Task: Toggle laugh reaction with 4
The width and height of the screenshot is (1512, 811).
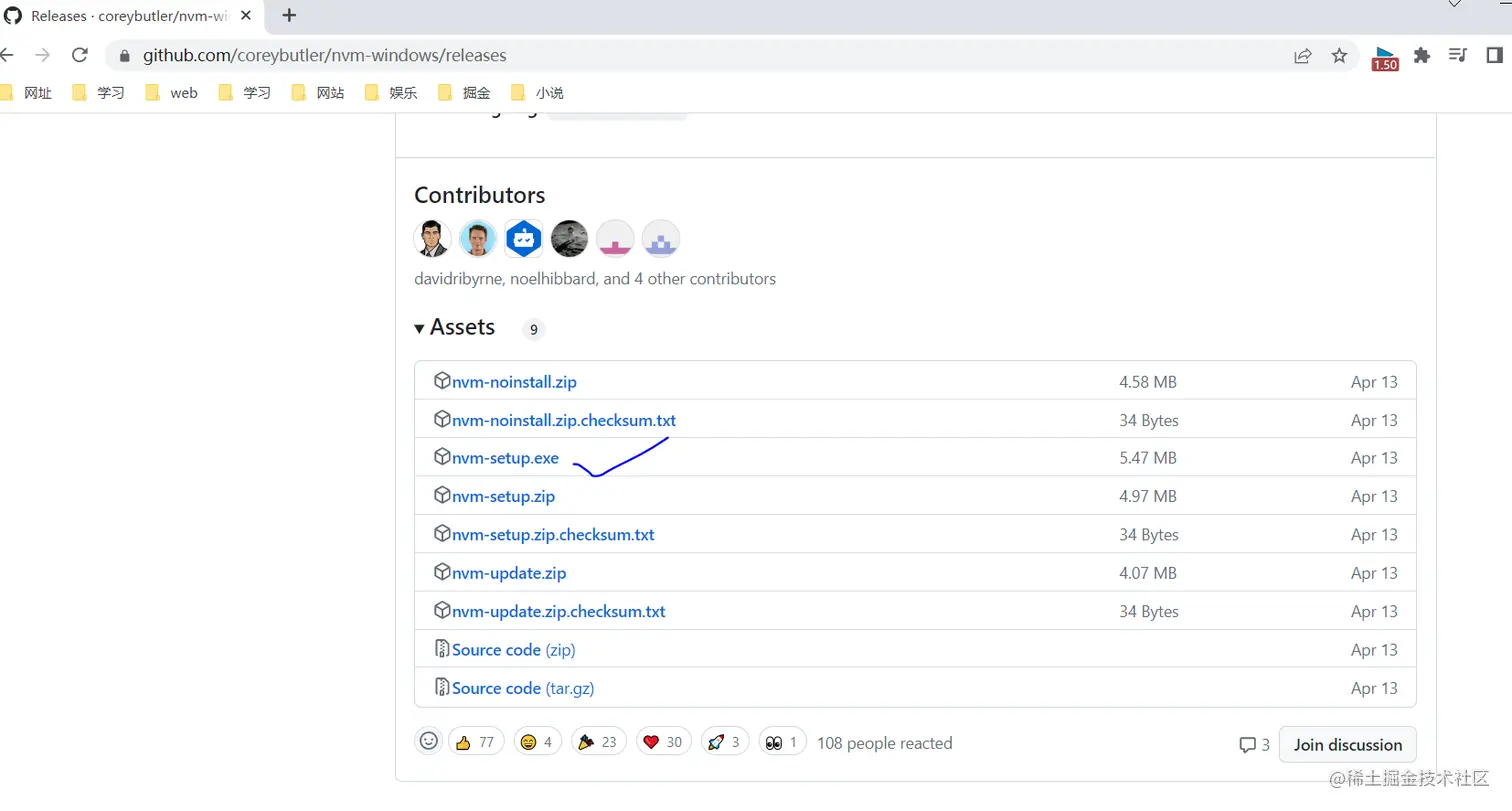Action: [538, 742]
